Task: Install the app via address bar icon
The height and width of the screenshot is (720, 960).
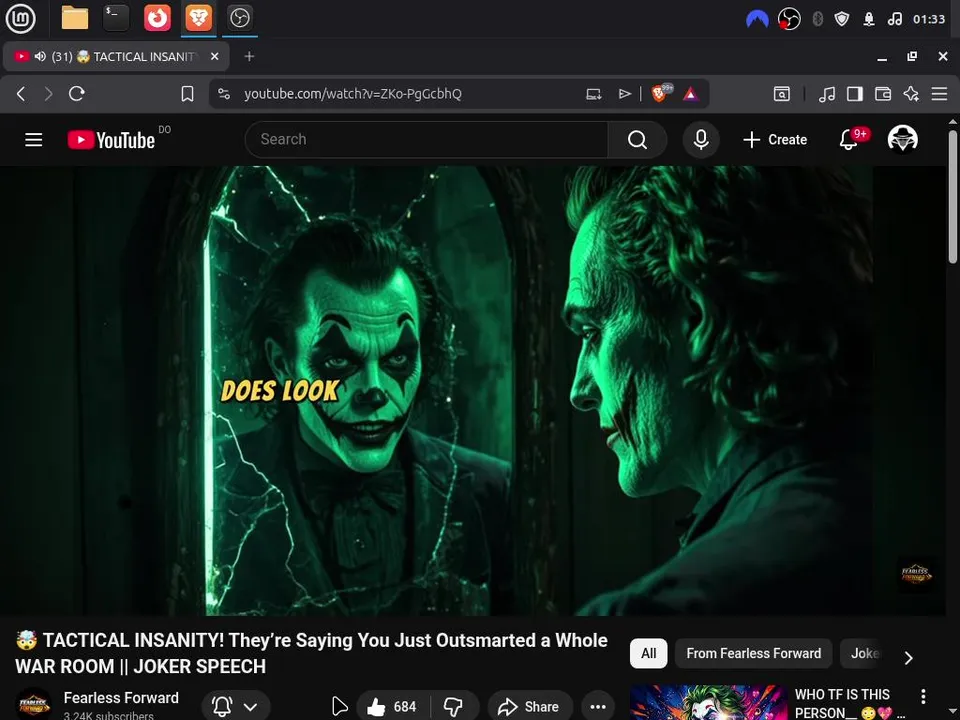Action: click(x=593, y=94)
